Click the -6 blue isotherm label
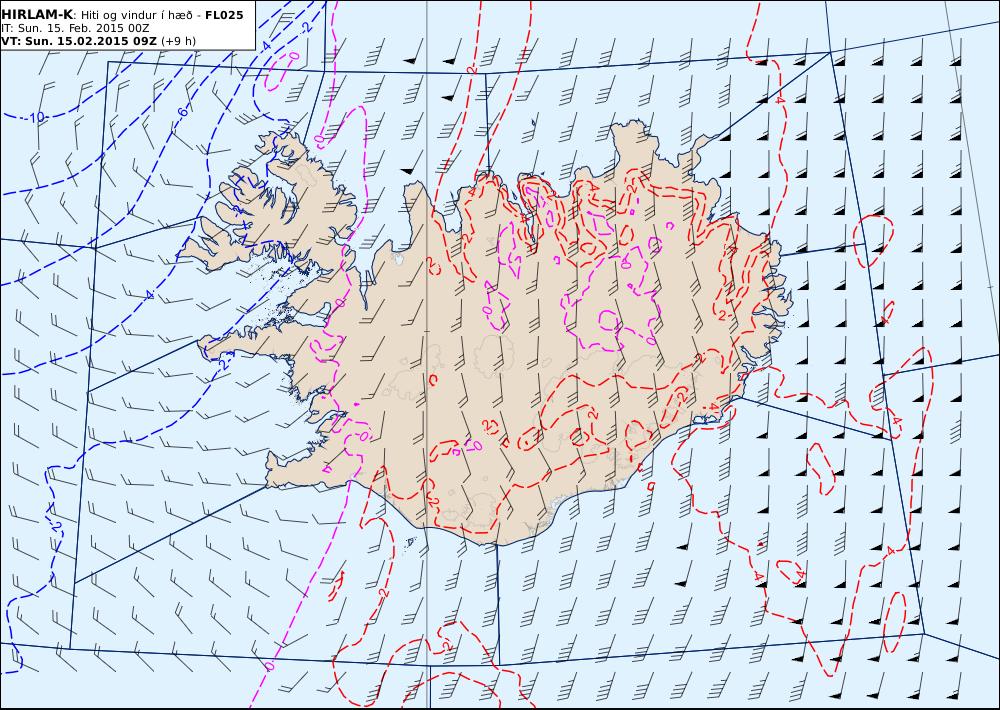The width and height of the screenshot is (1000, 710). (x=182, y=113)
